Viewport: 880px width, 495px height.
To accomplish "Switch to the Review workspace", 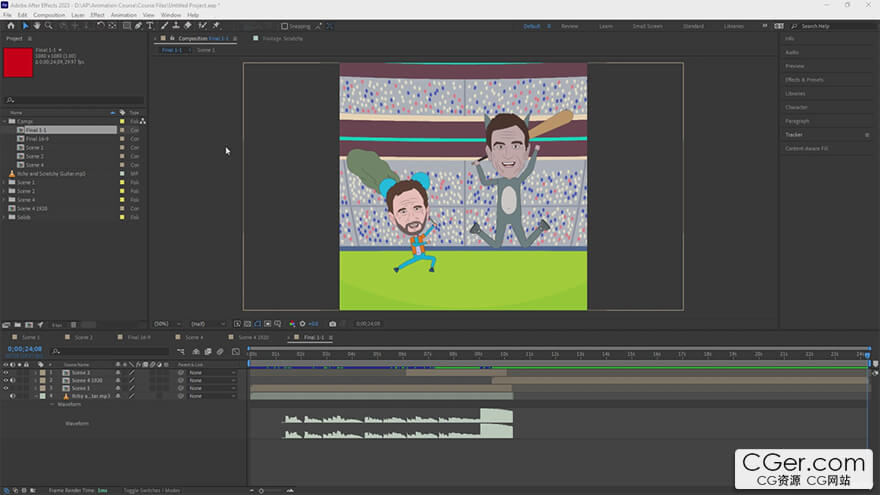I will click(569, 26).
